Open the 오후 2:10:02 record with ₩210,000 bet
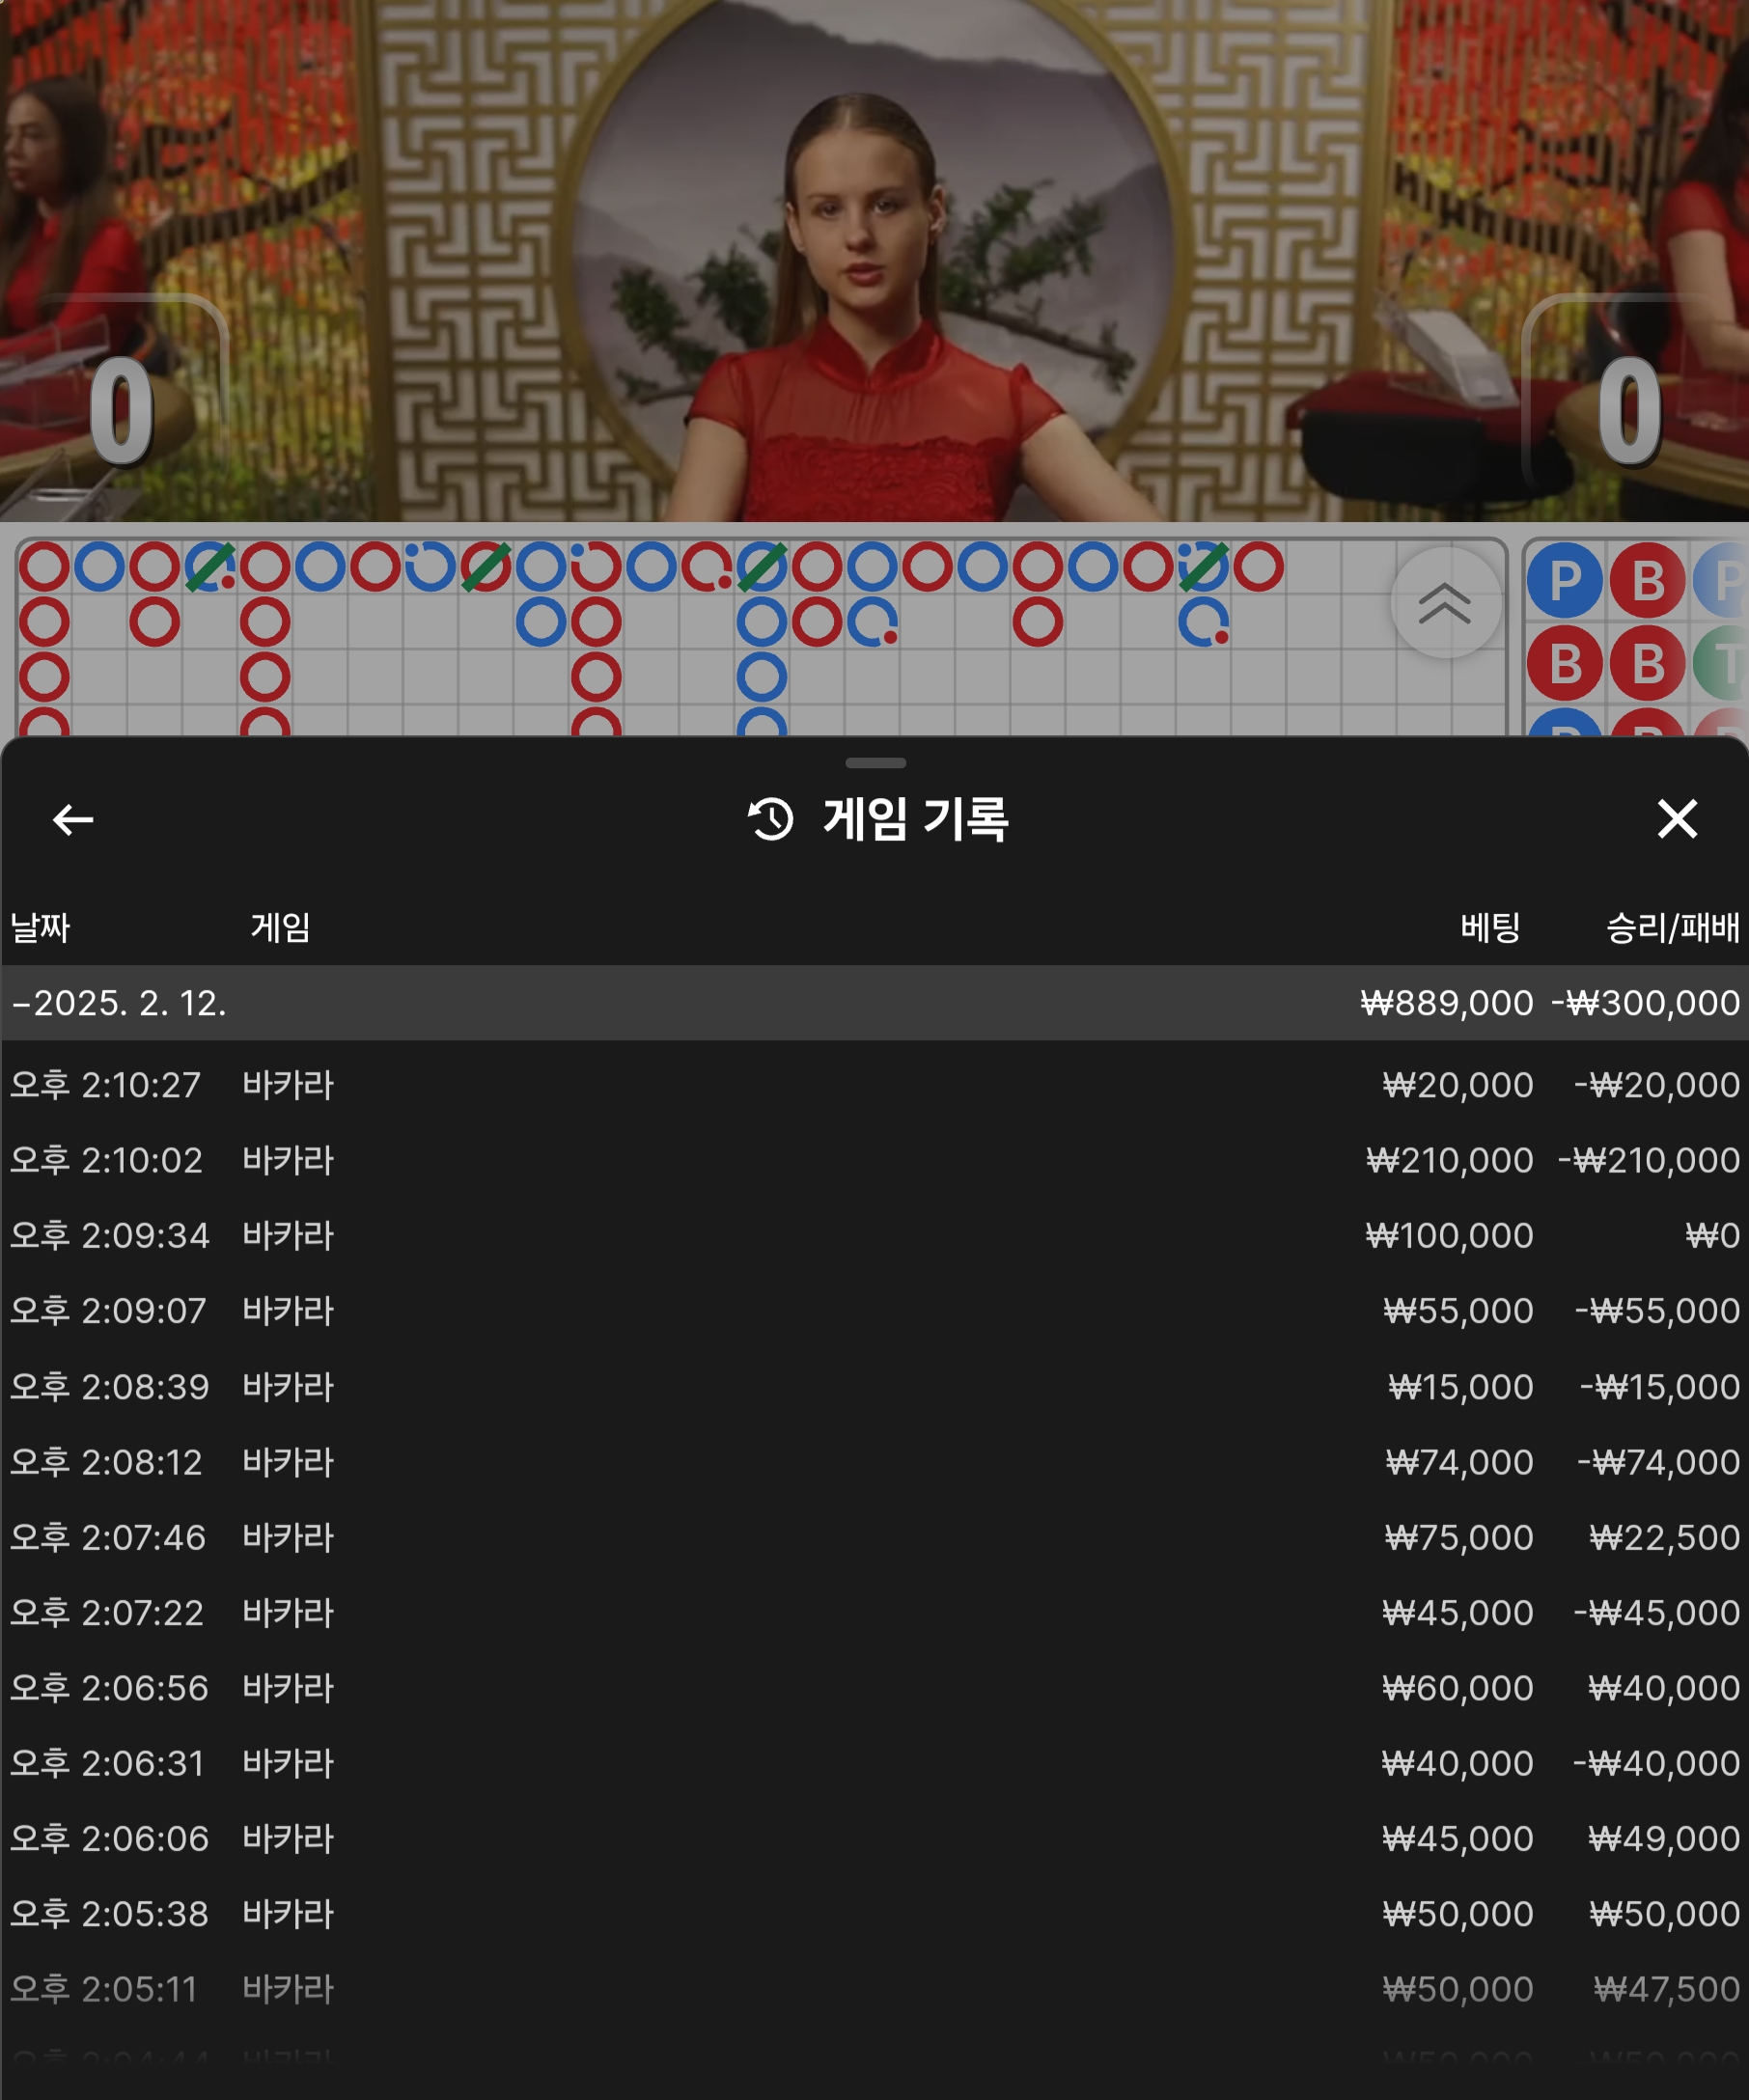The height and width of the screenshot is (2100, 1749). [x=875, y=1160]
